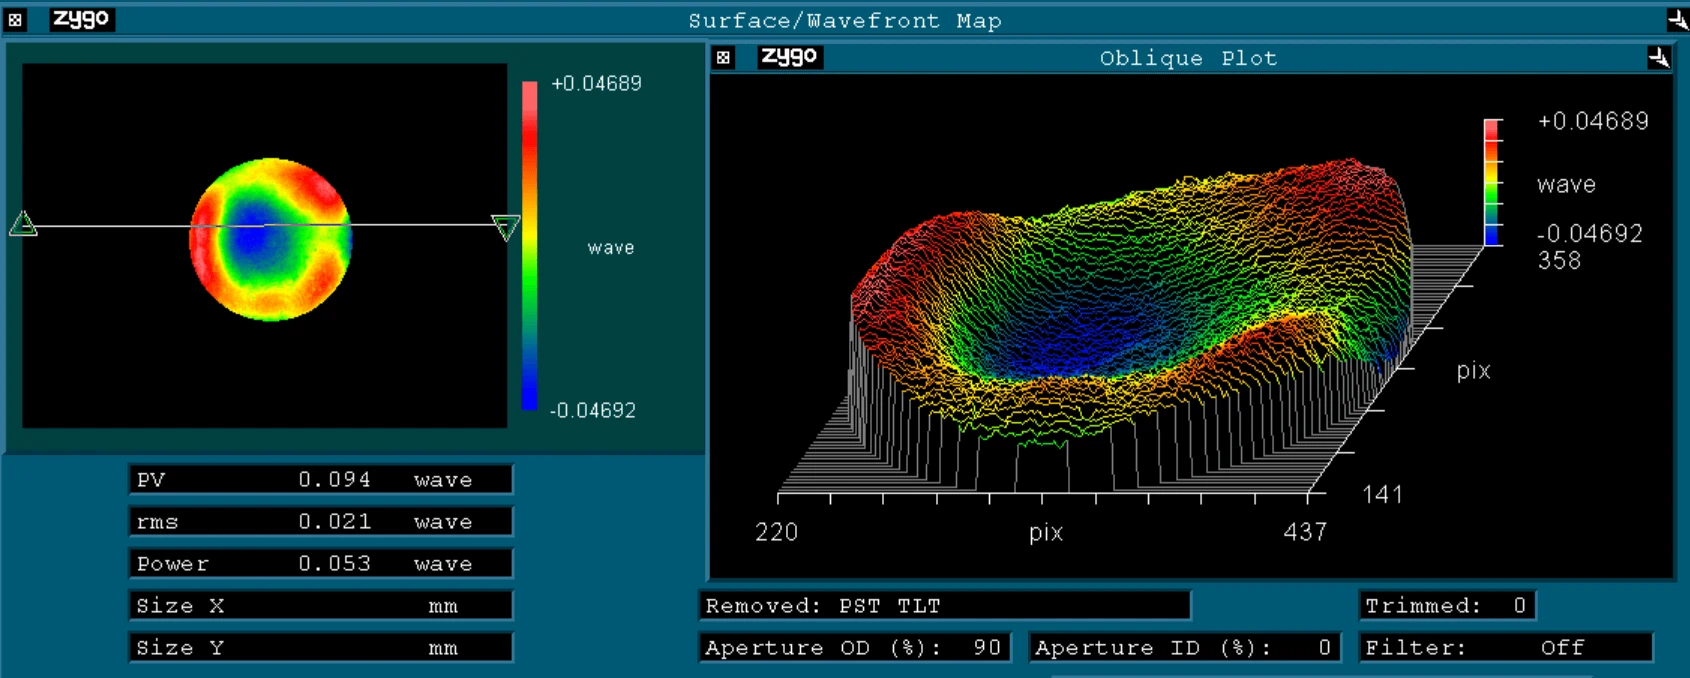Click the circular wavefront map image
The height and width of the screenshot is (678, 1690).
pyautogui.click(x=270, y=240)
